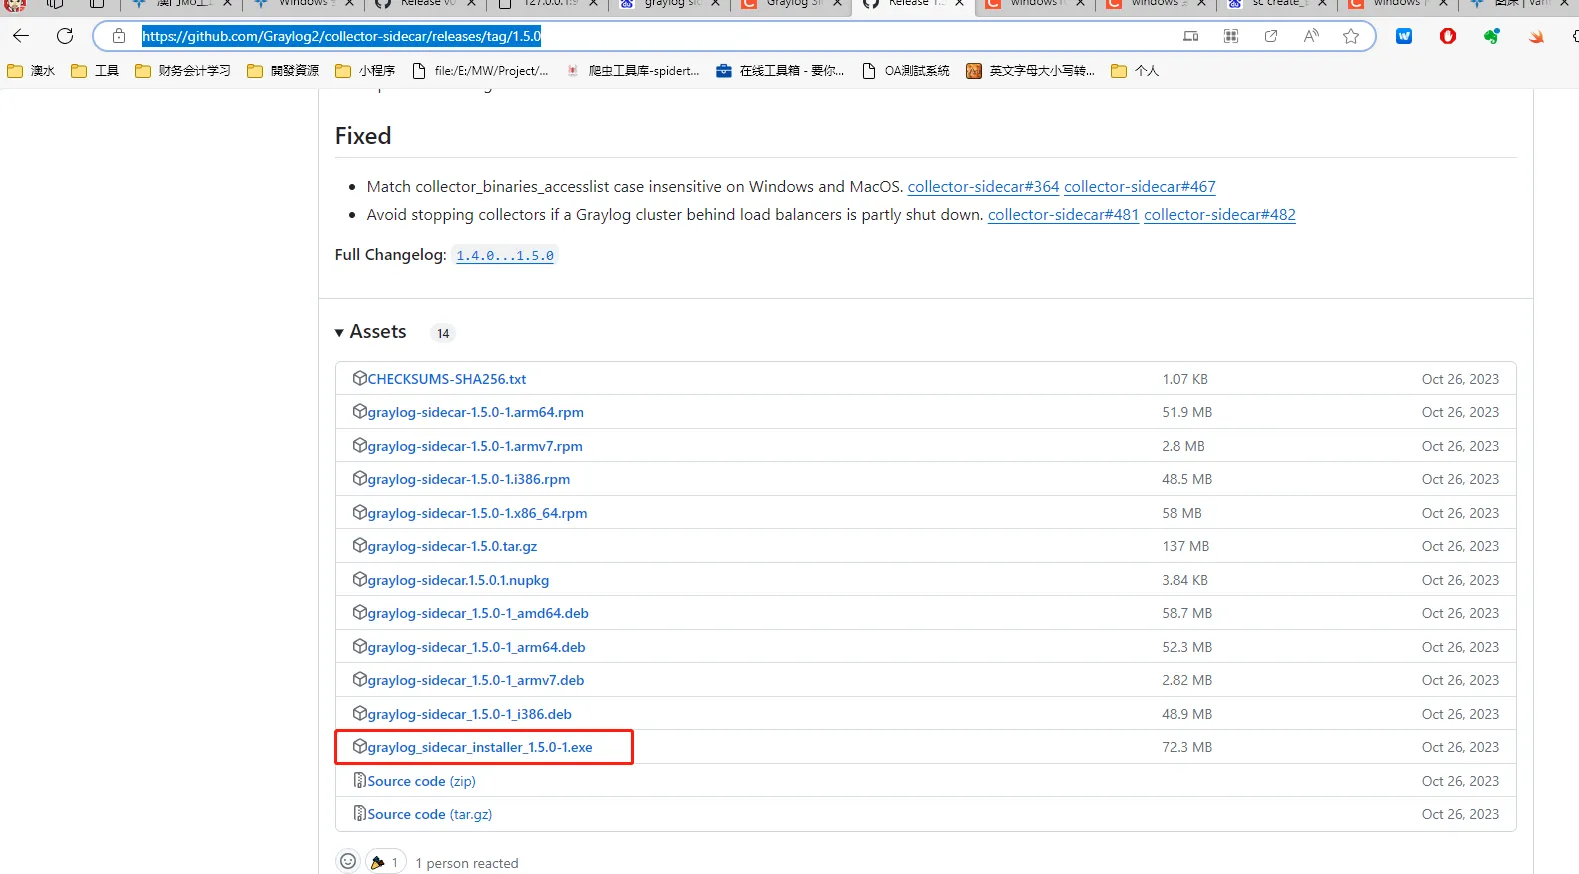Open the 1.4.0...1.5.0 changelog link

pyautogui.click(x=505, y=256)
